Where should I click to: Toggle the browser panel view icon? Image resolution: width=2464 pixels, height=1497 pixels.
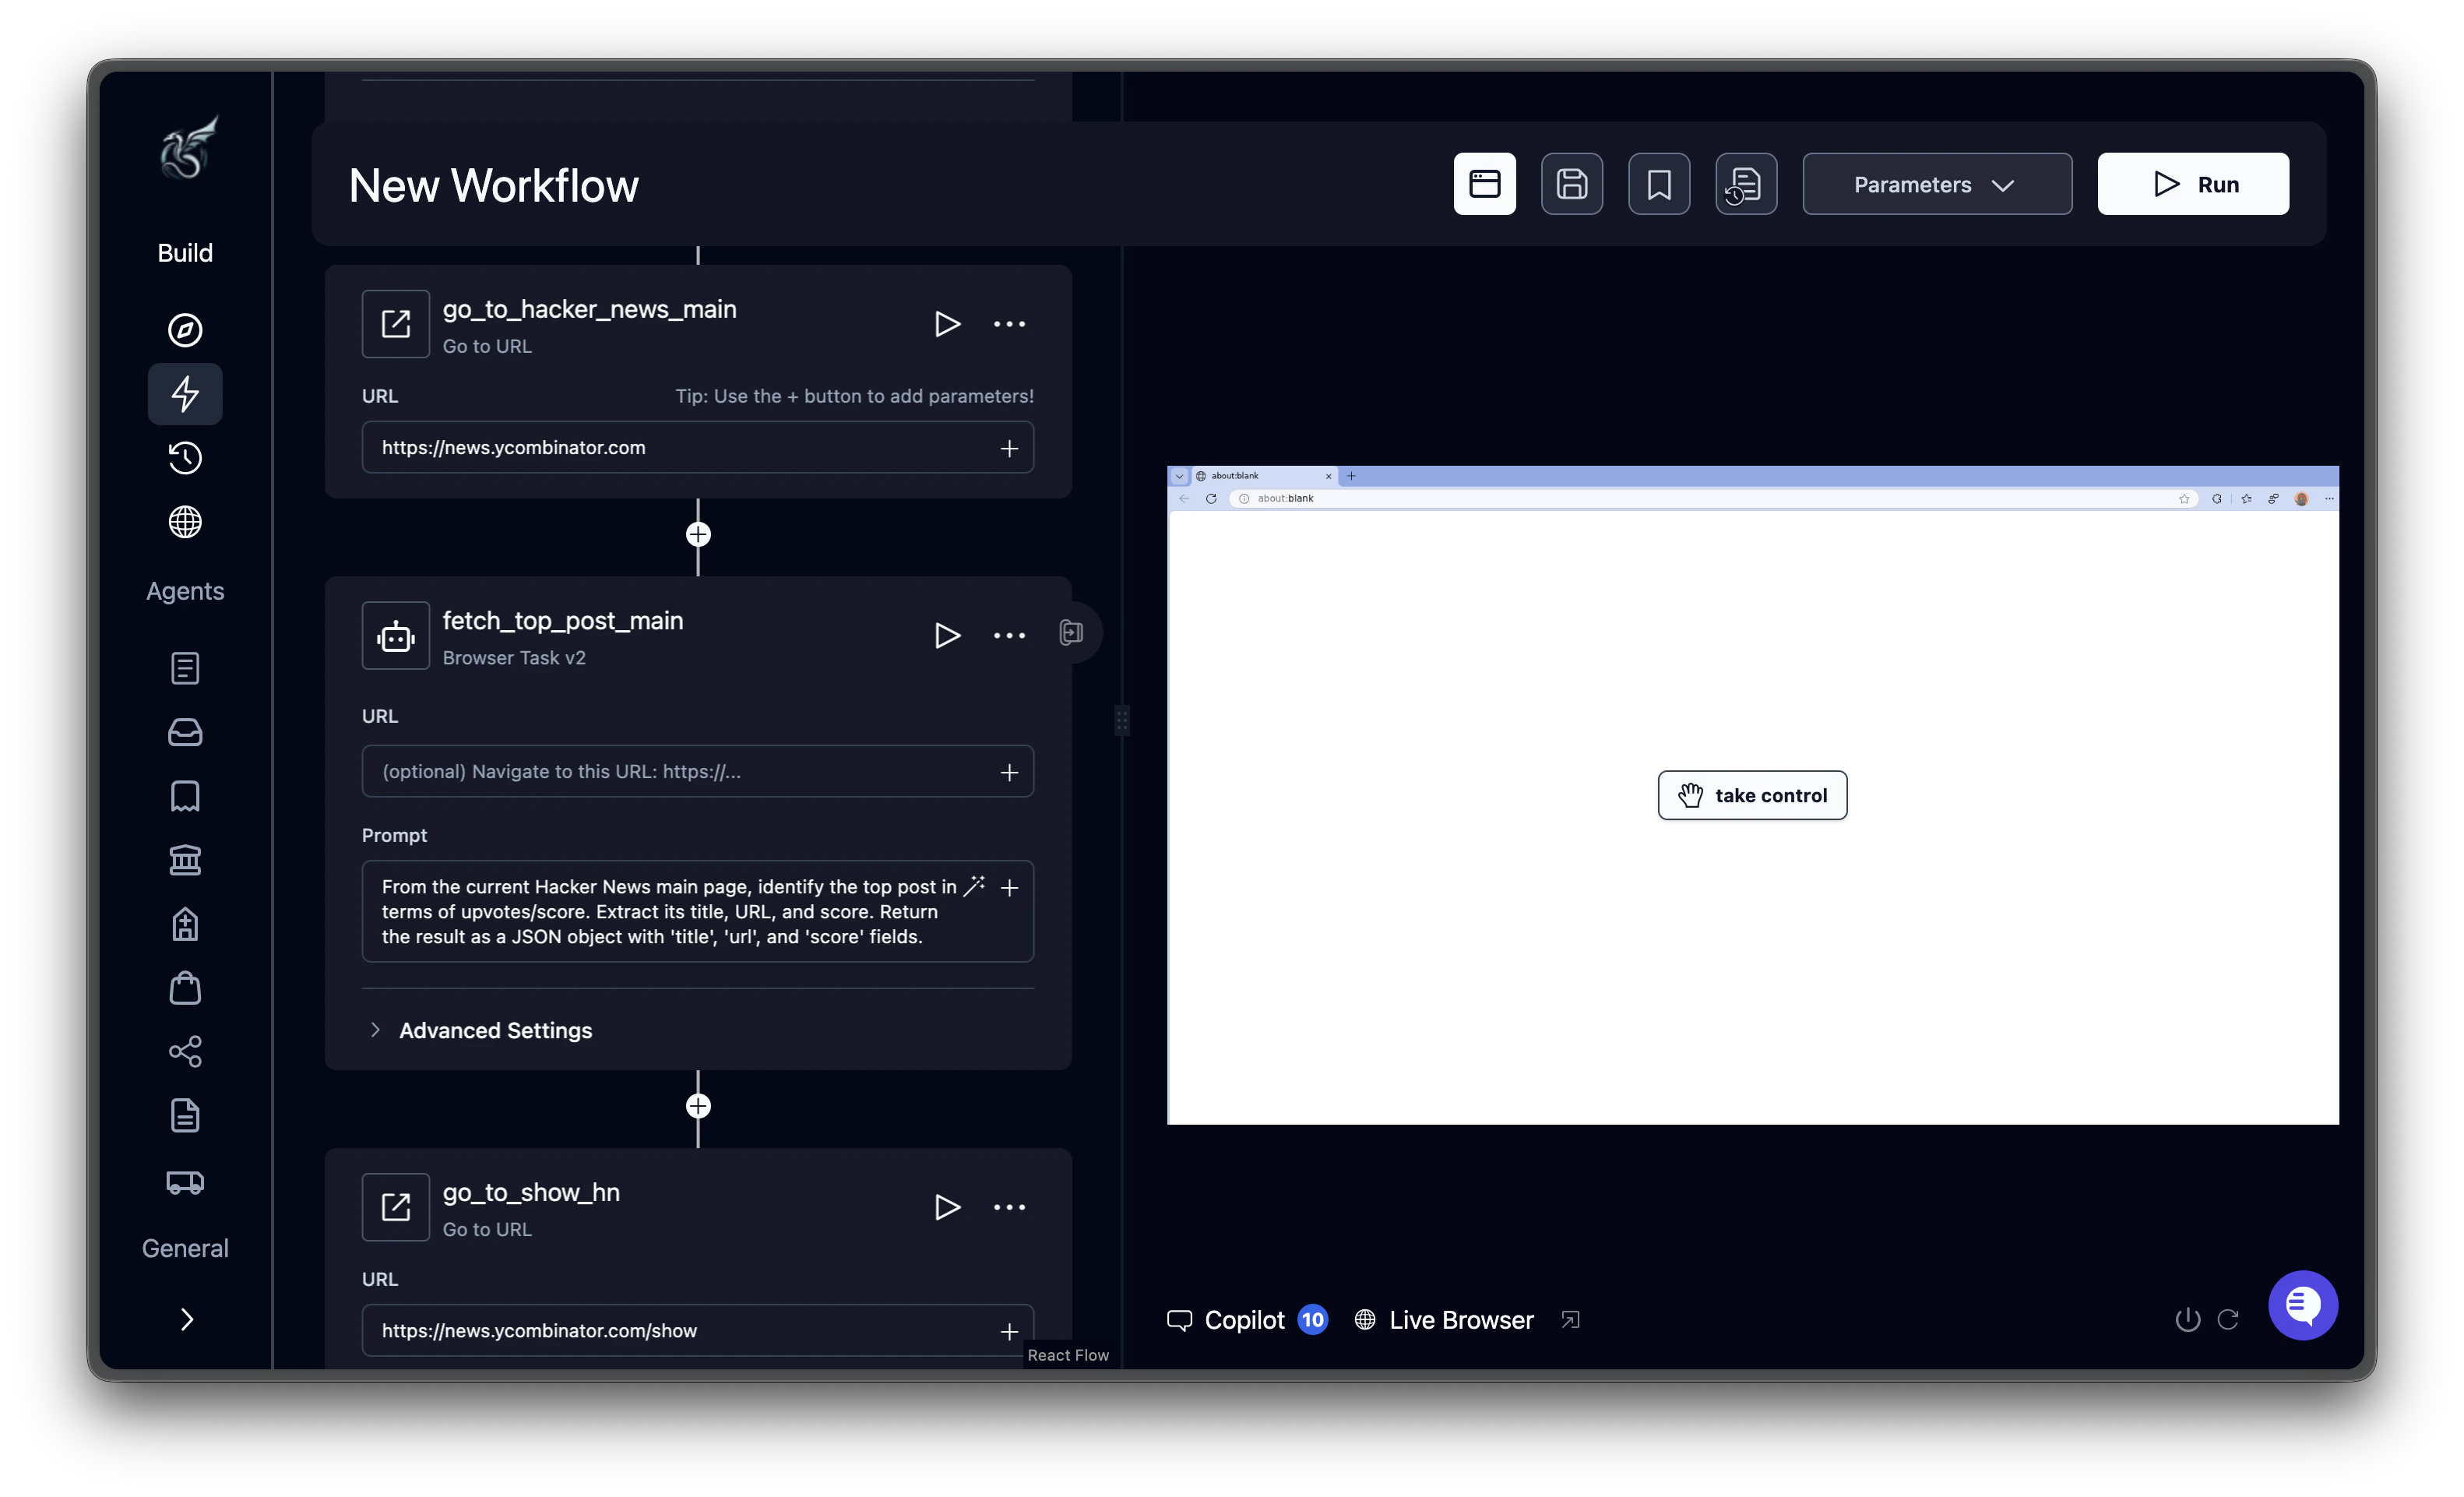click(1484, 183)
